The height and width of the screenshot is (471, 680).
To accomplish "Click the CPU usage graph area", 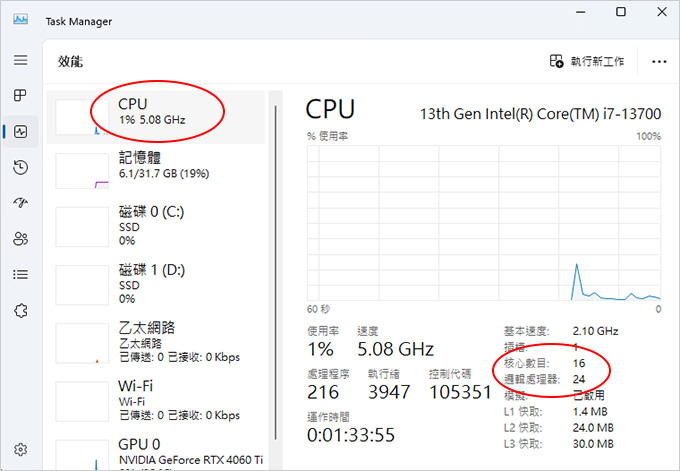I will (484, 223).
